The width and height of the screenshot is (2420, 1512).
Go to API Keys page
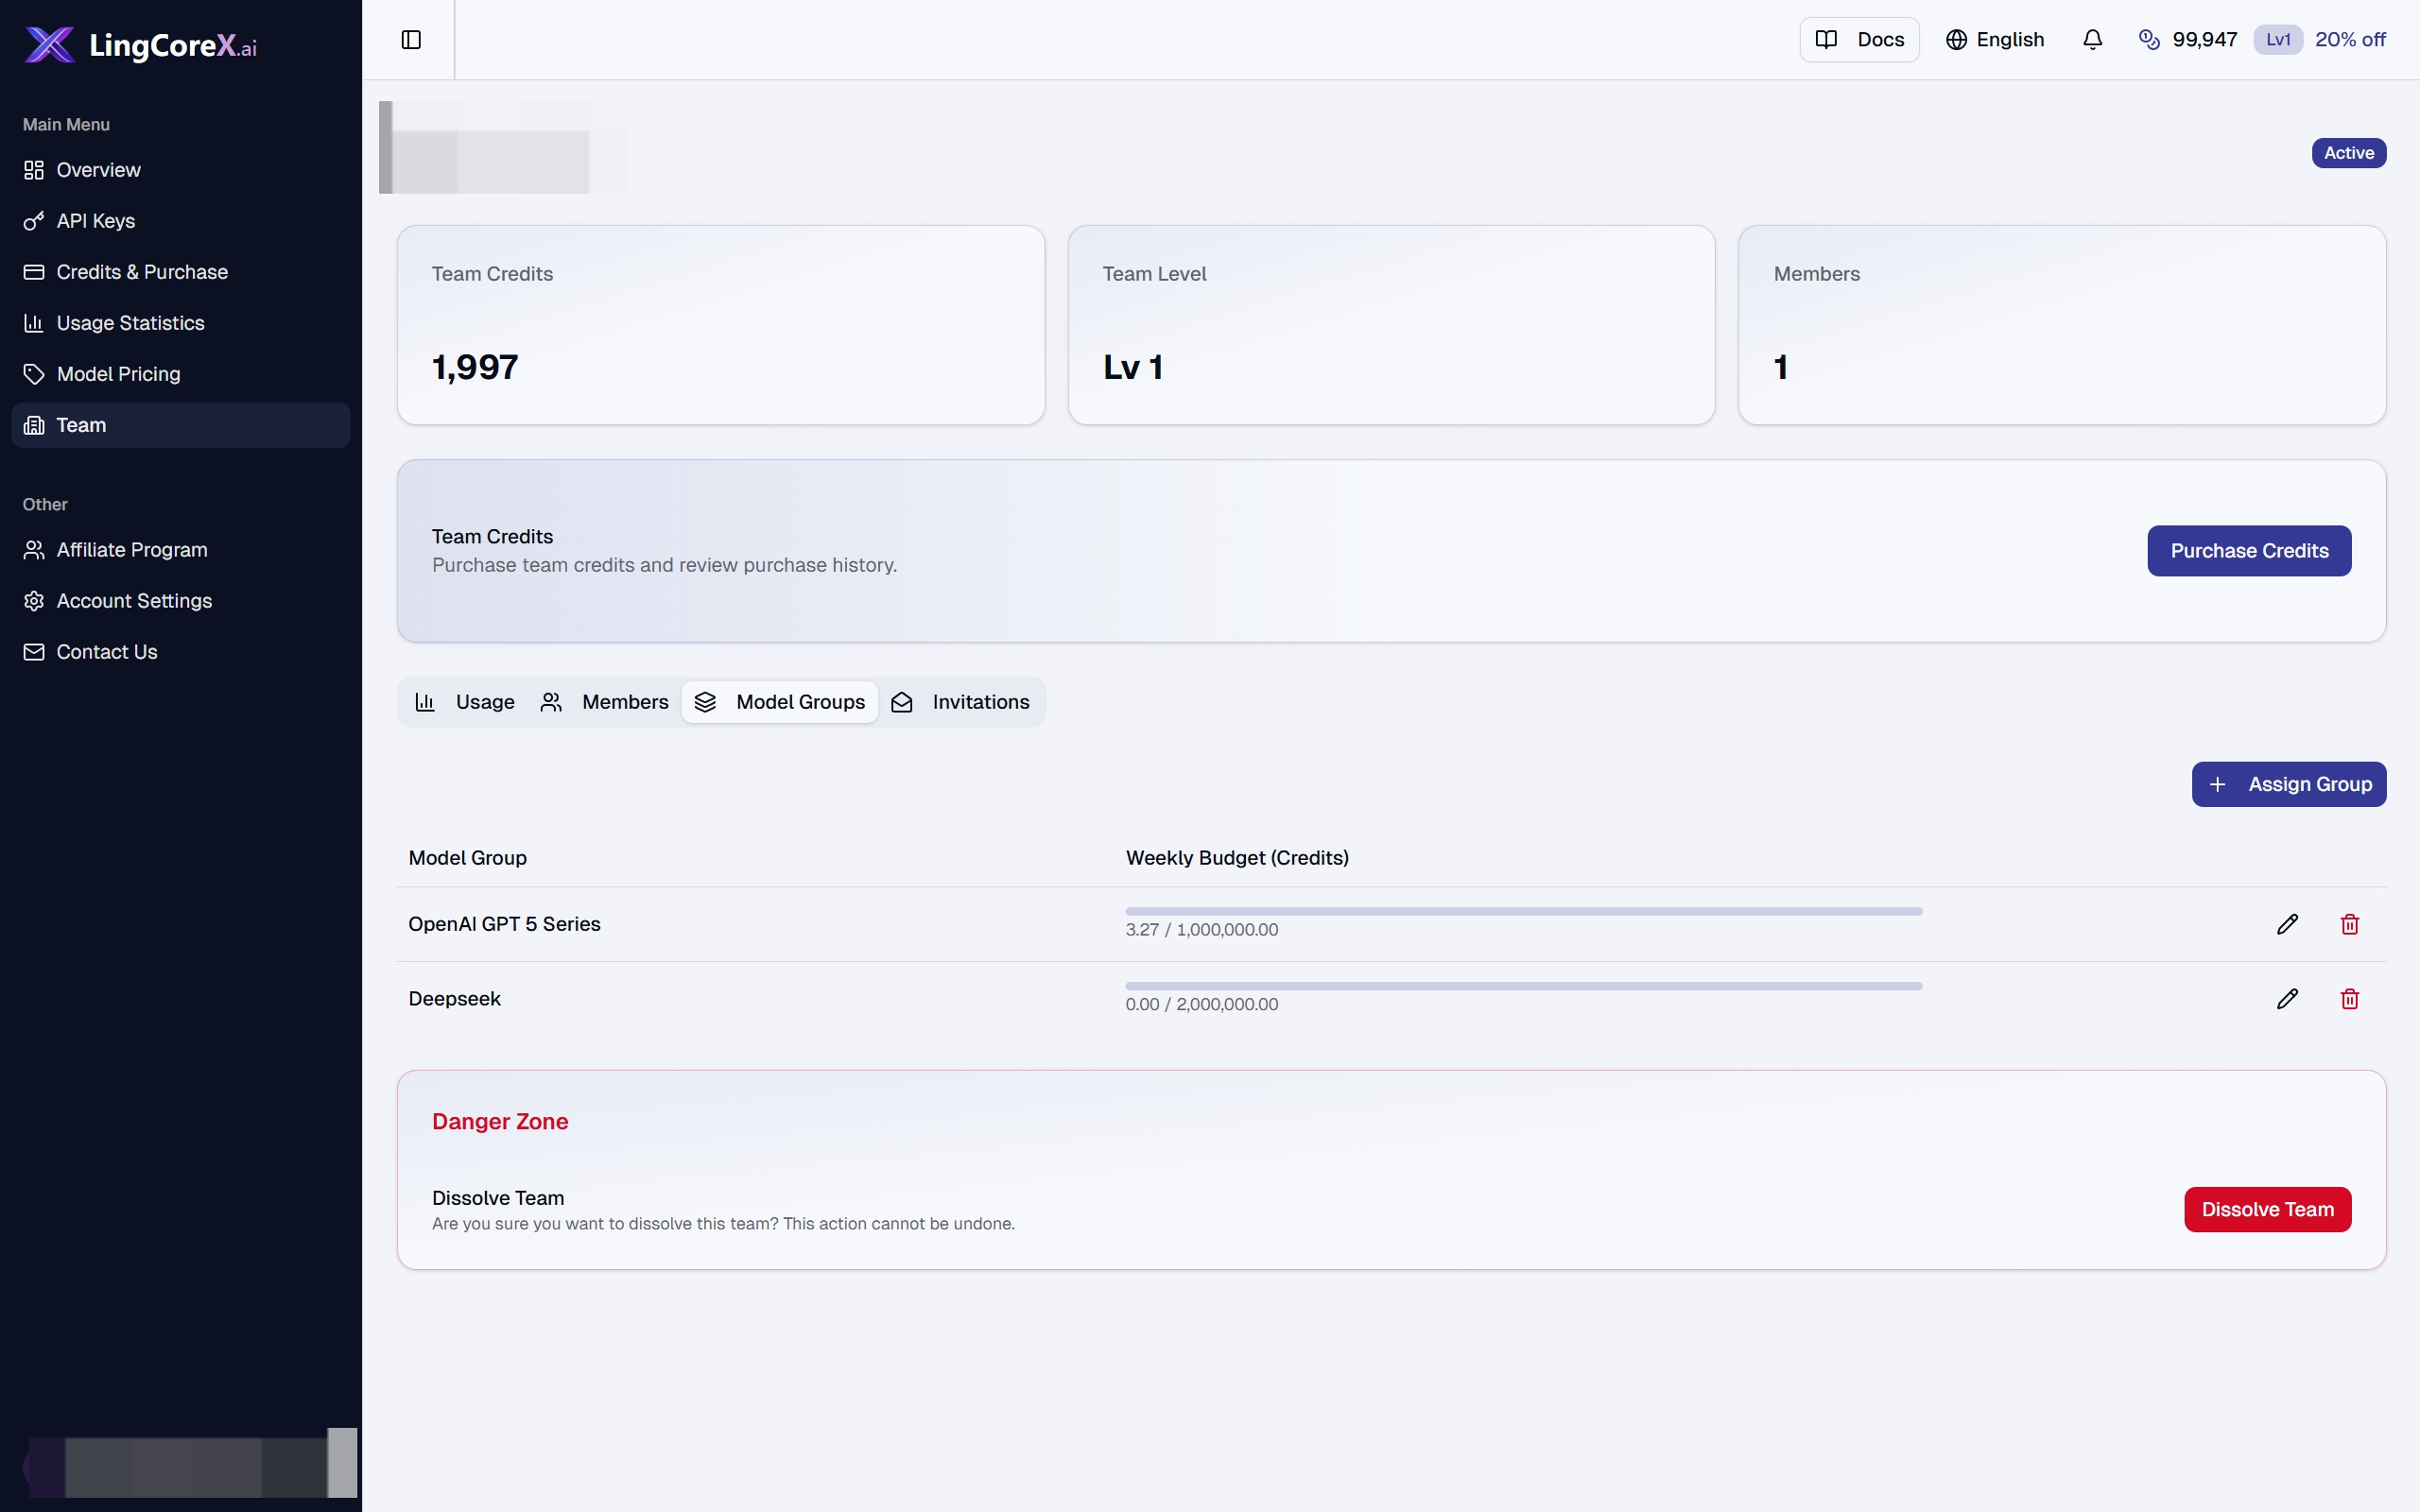pyautogui.click(x=181, y=221)
